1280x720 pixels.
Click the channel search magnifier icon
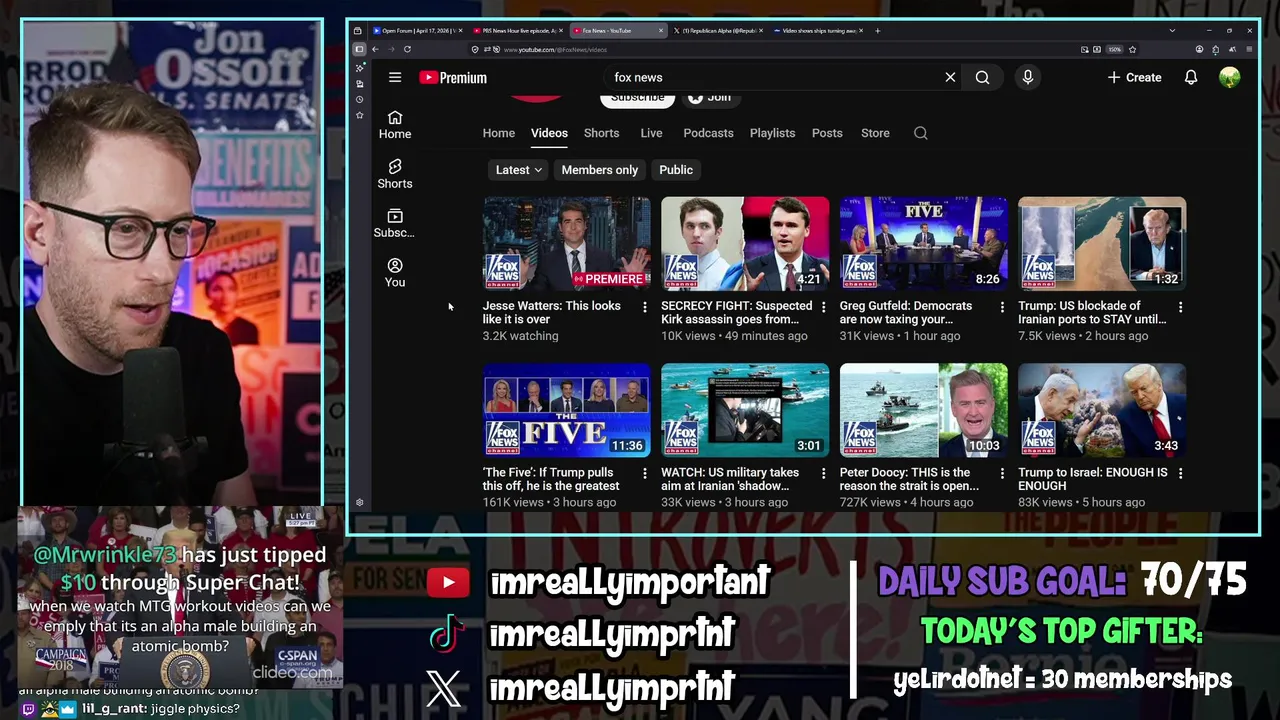point(921,133)
